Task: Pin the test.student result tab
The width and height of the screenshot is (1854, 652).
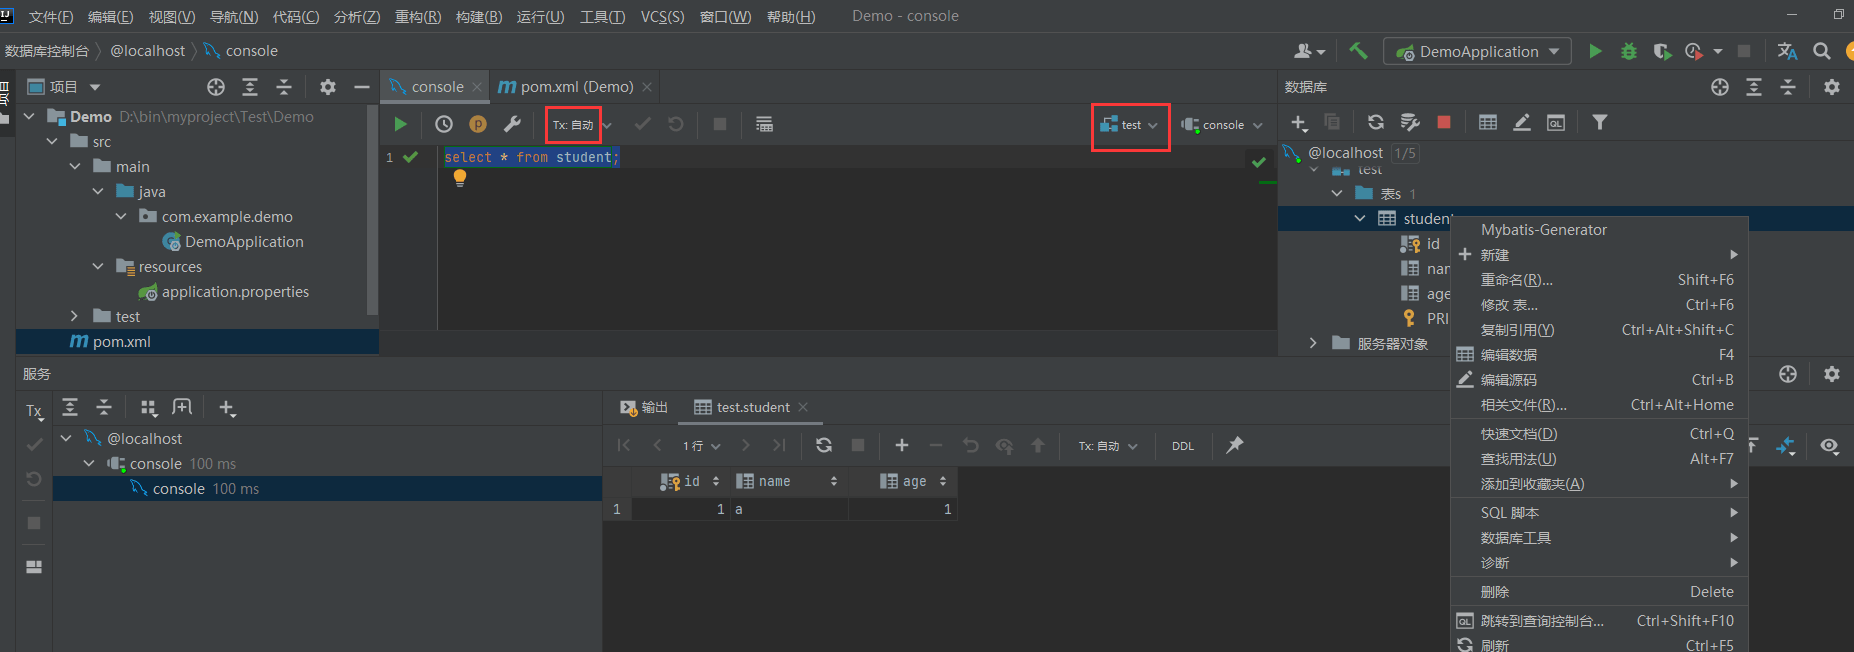Action: 1235,445
